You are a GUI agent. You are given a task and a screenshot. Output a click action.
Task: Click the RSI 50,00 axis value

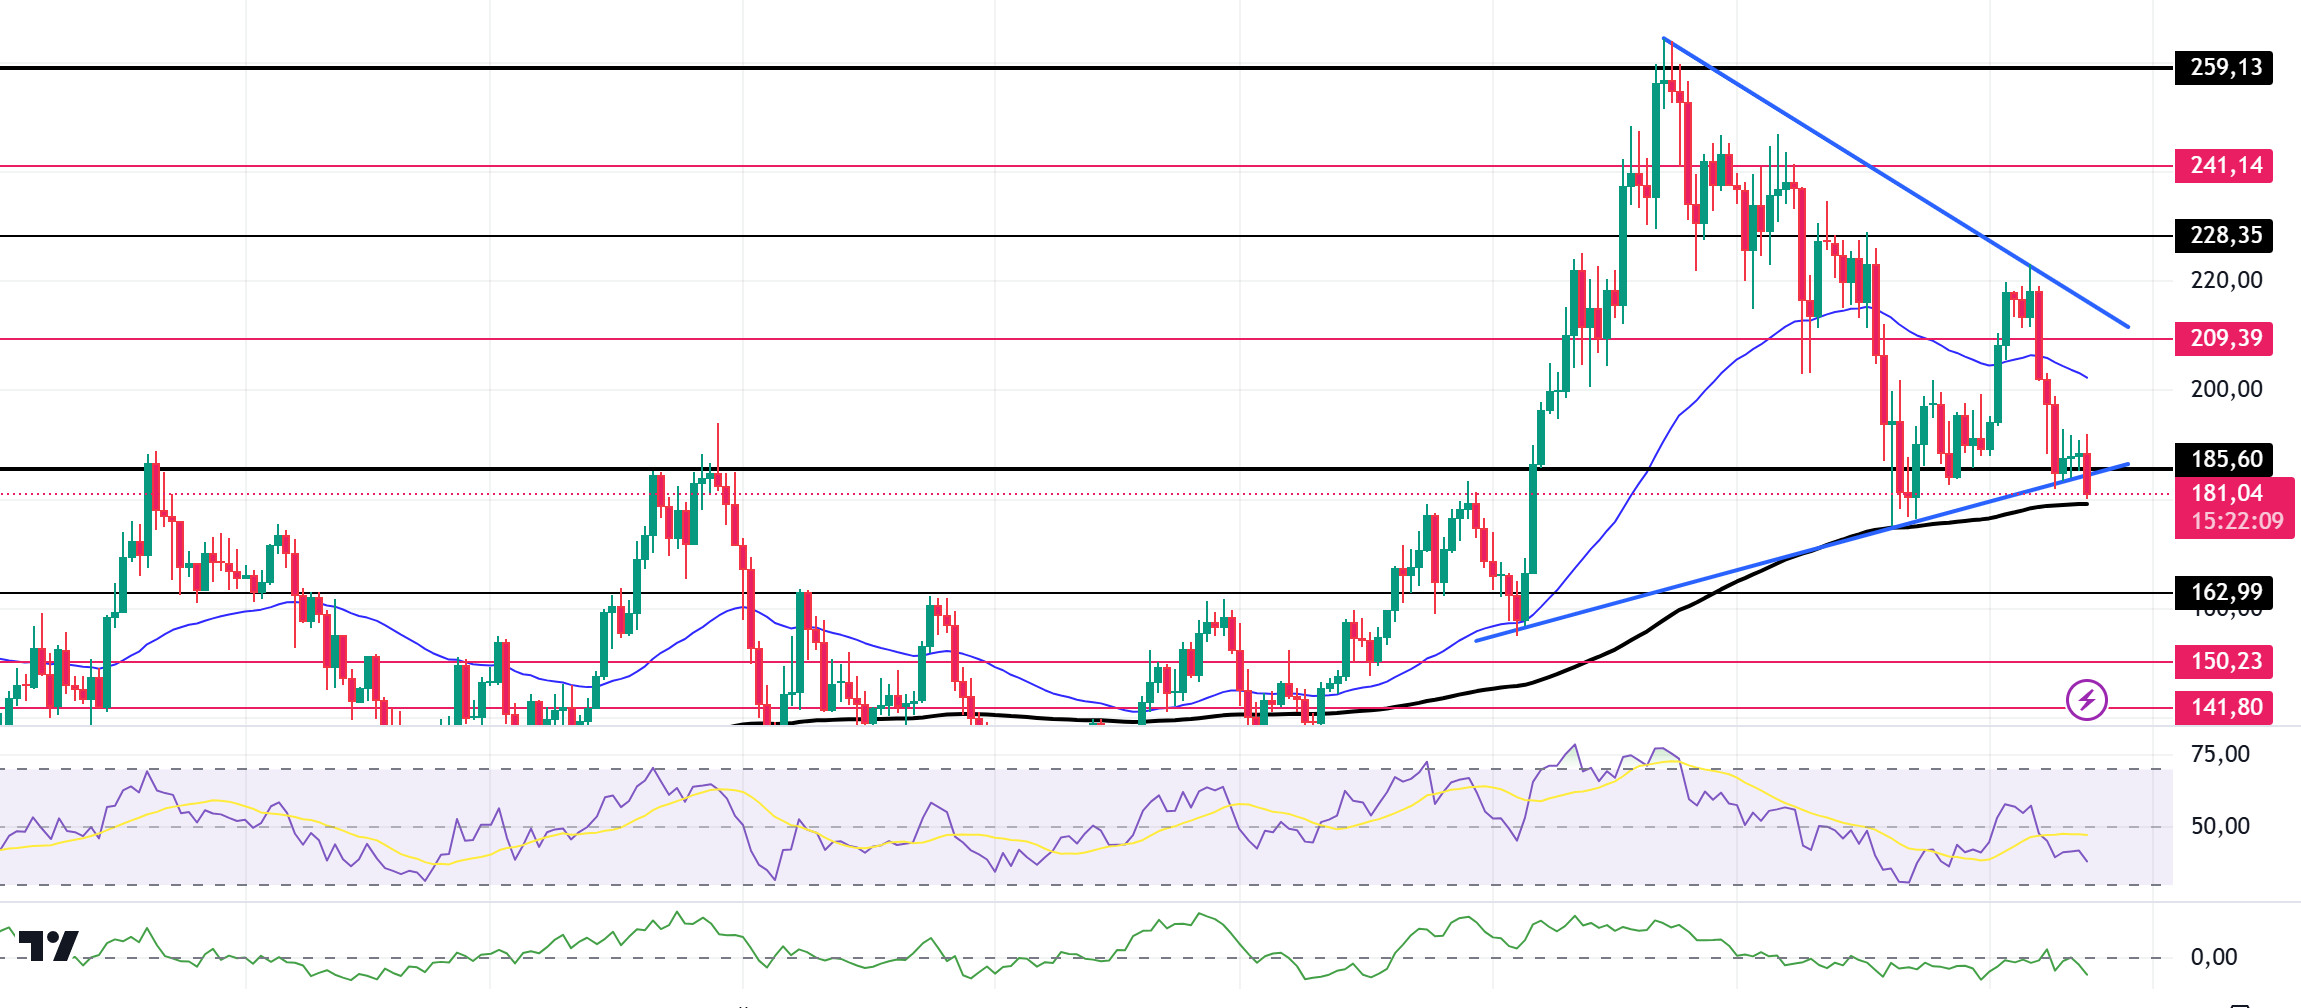point(2220,827)
